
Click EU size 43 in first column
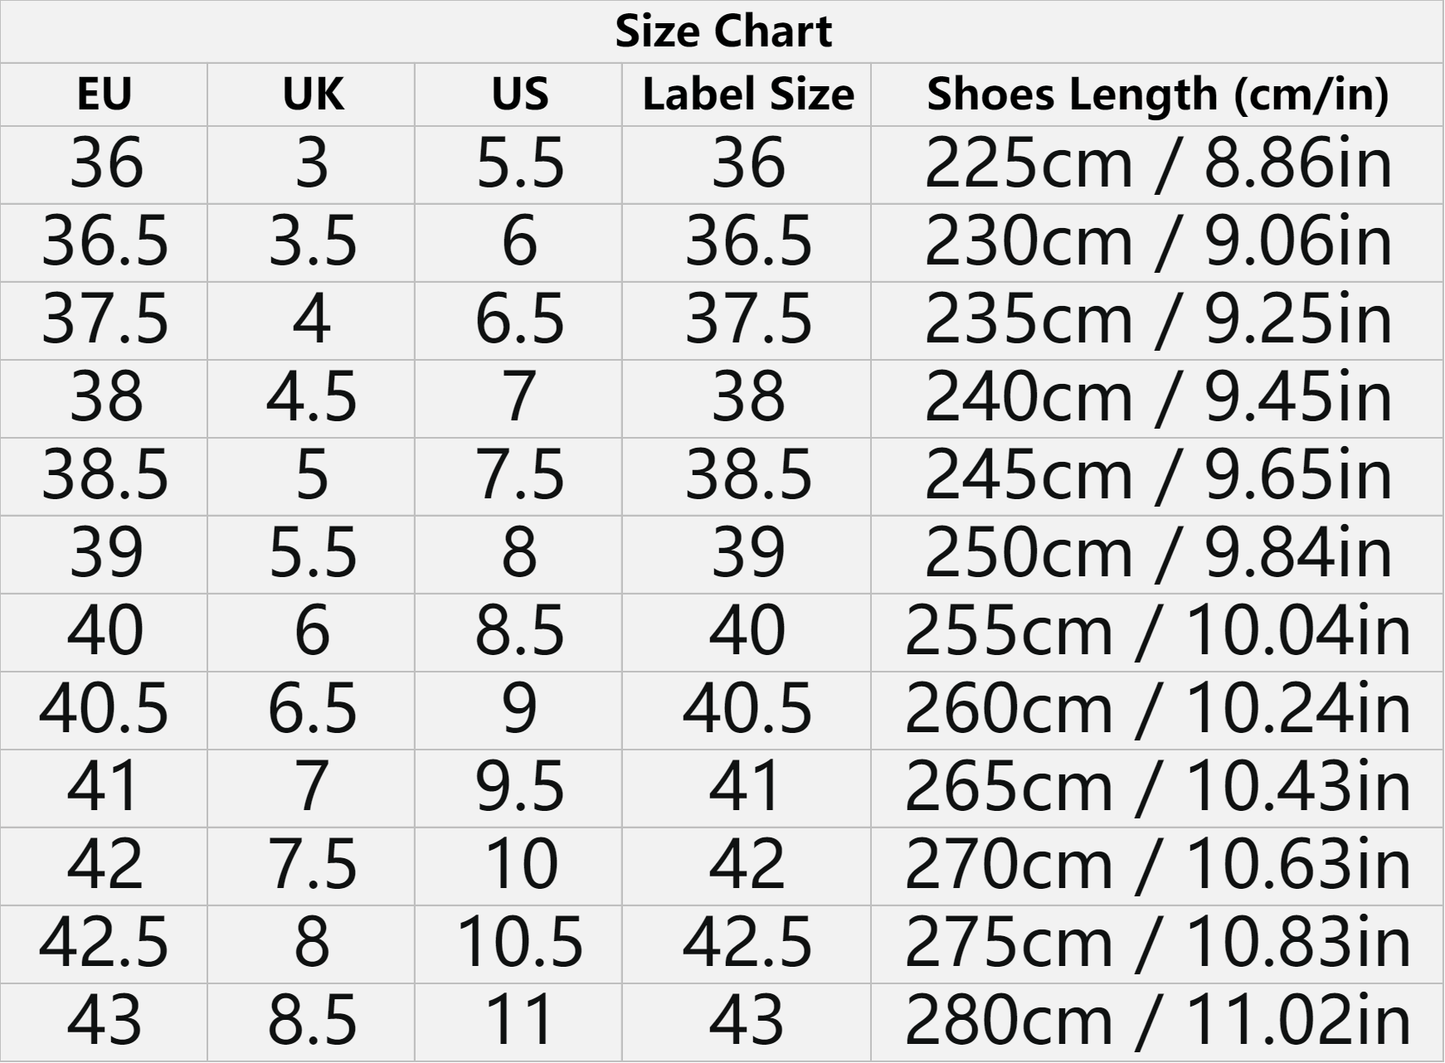(104, 1022)
